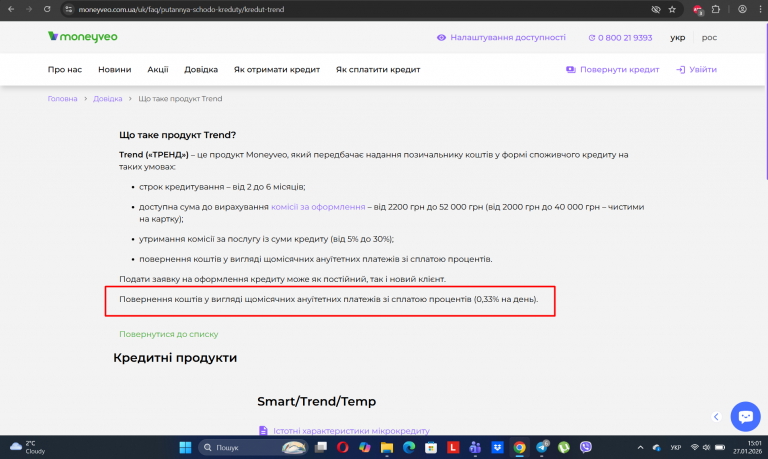
Task: Click the page vertical scrollbar
Action: 766,103
